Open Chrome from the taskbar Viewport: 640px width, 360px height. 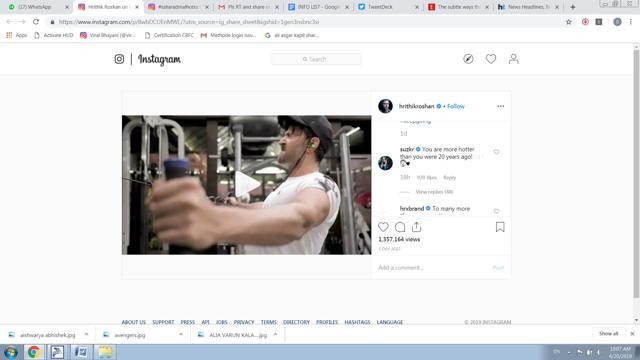(34, 352)
